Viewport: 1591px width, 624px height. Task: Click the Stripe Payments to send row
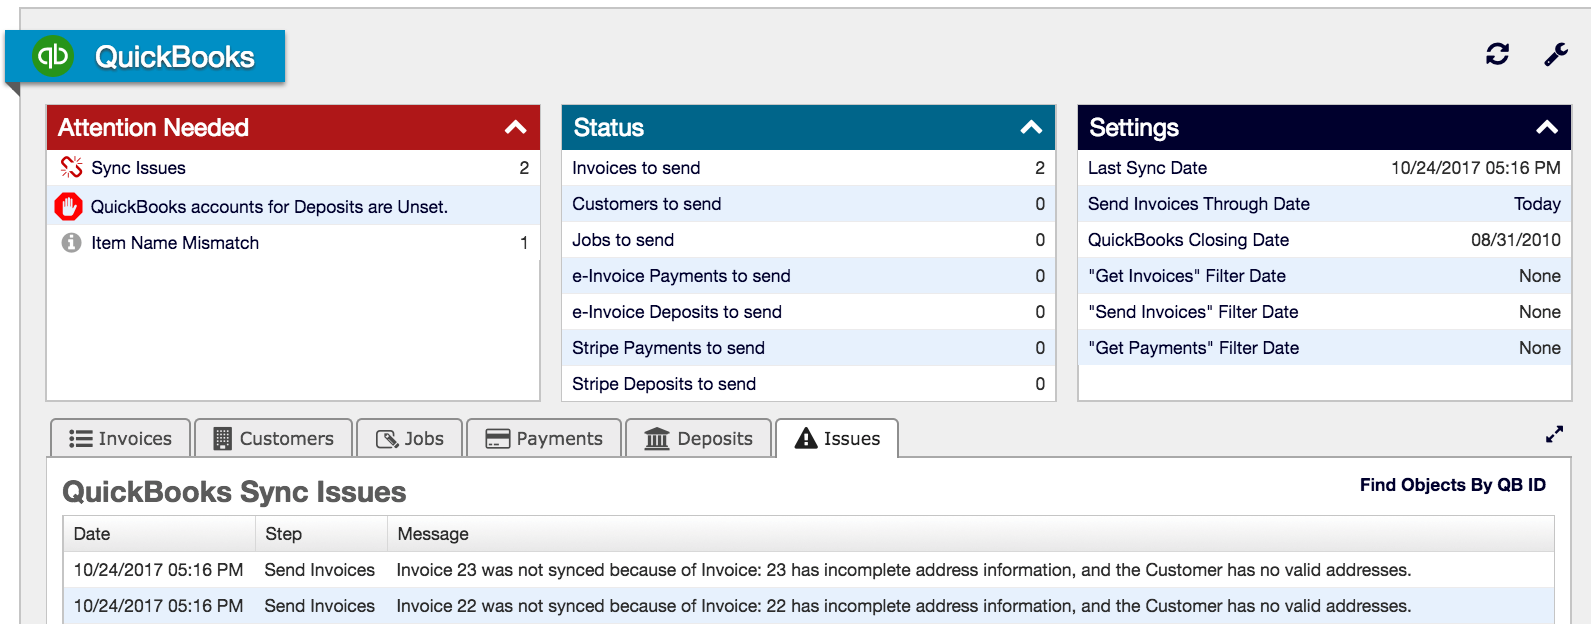pos(808,348)
